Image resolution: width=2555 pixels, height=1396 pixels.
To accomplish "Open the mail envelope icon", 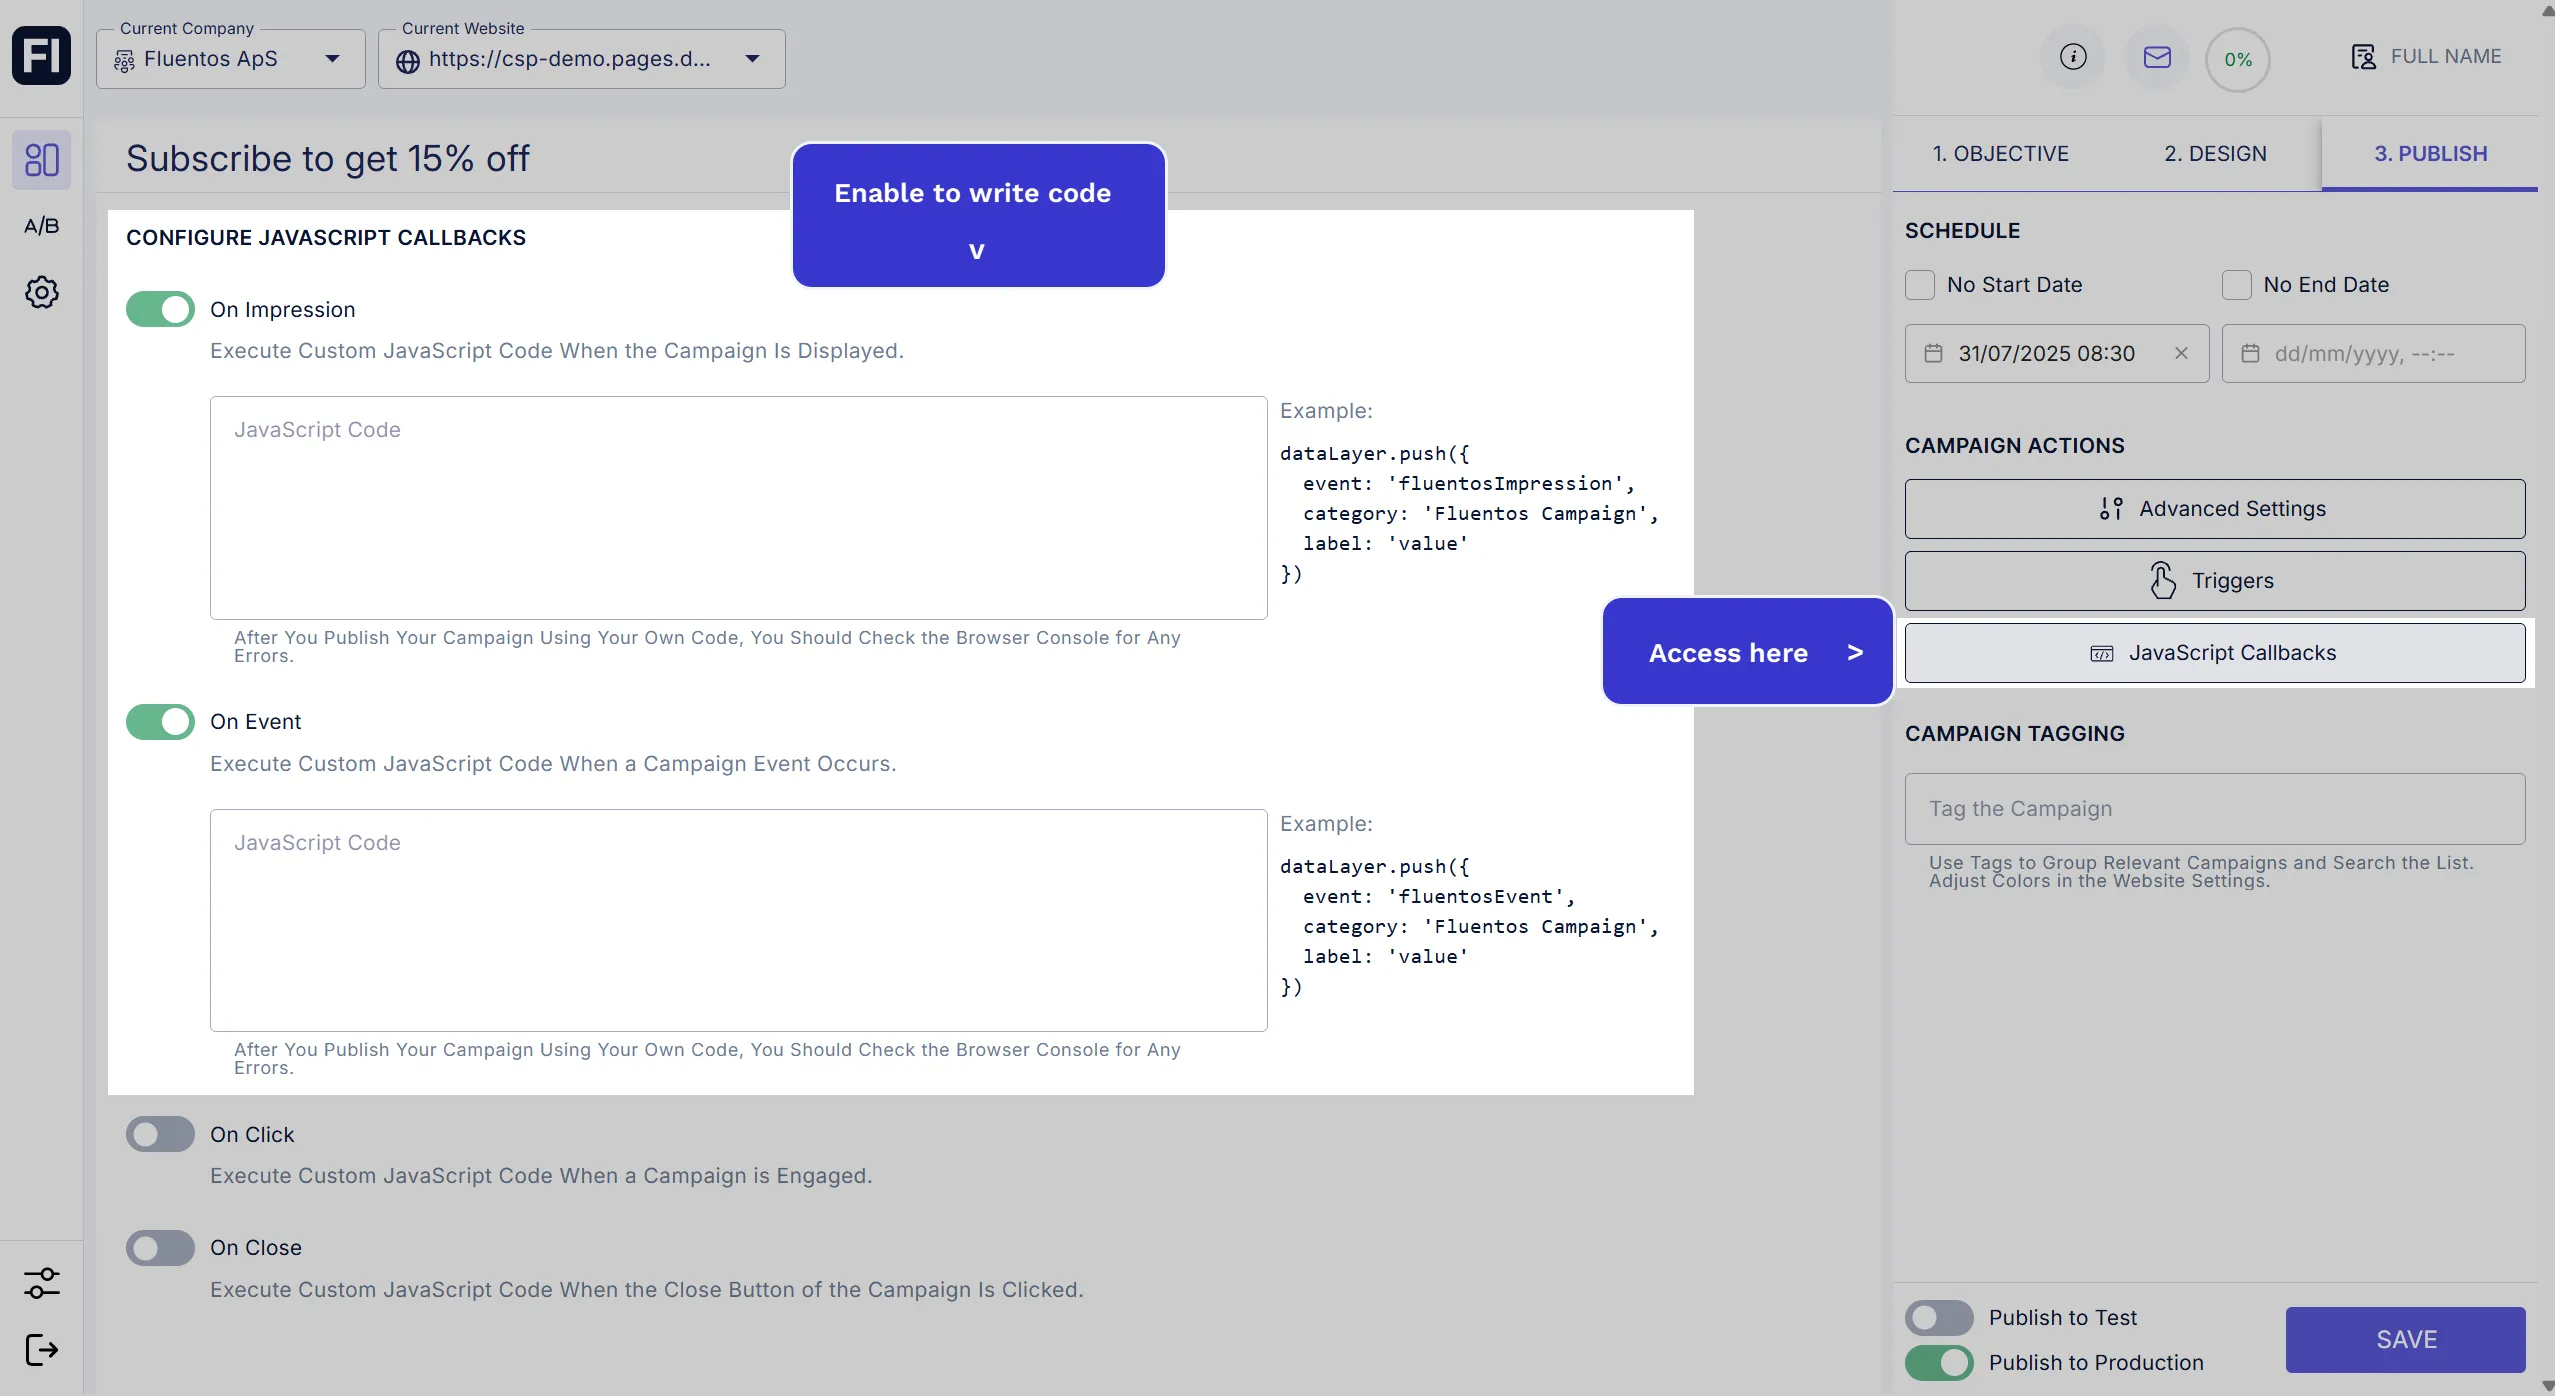I will pos(2157,57).
